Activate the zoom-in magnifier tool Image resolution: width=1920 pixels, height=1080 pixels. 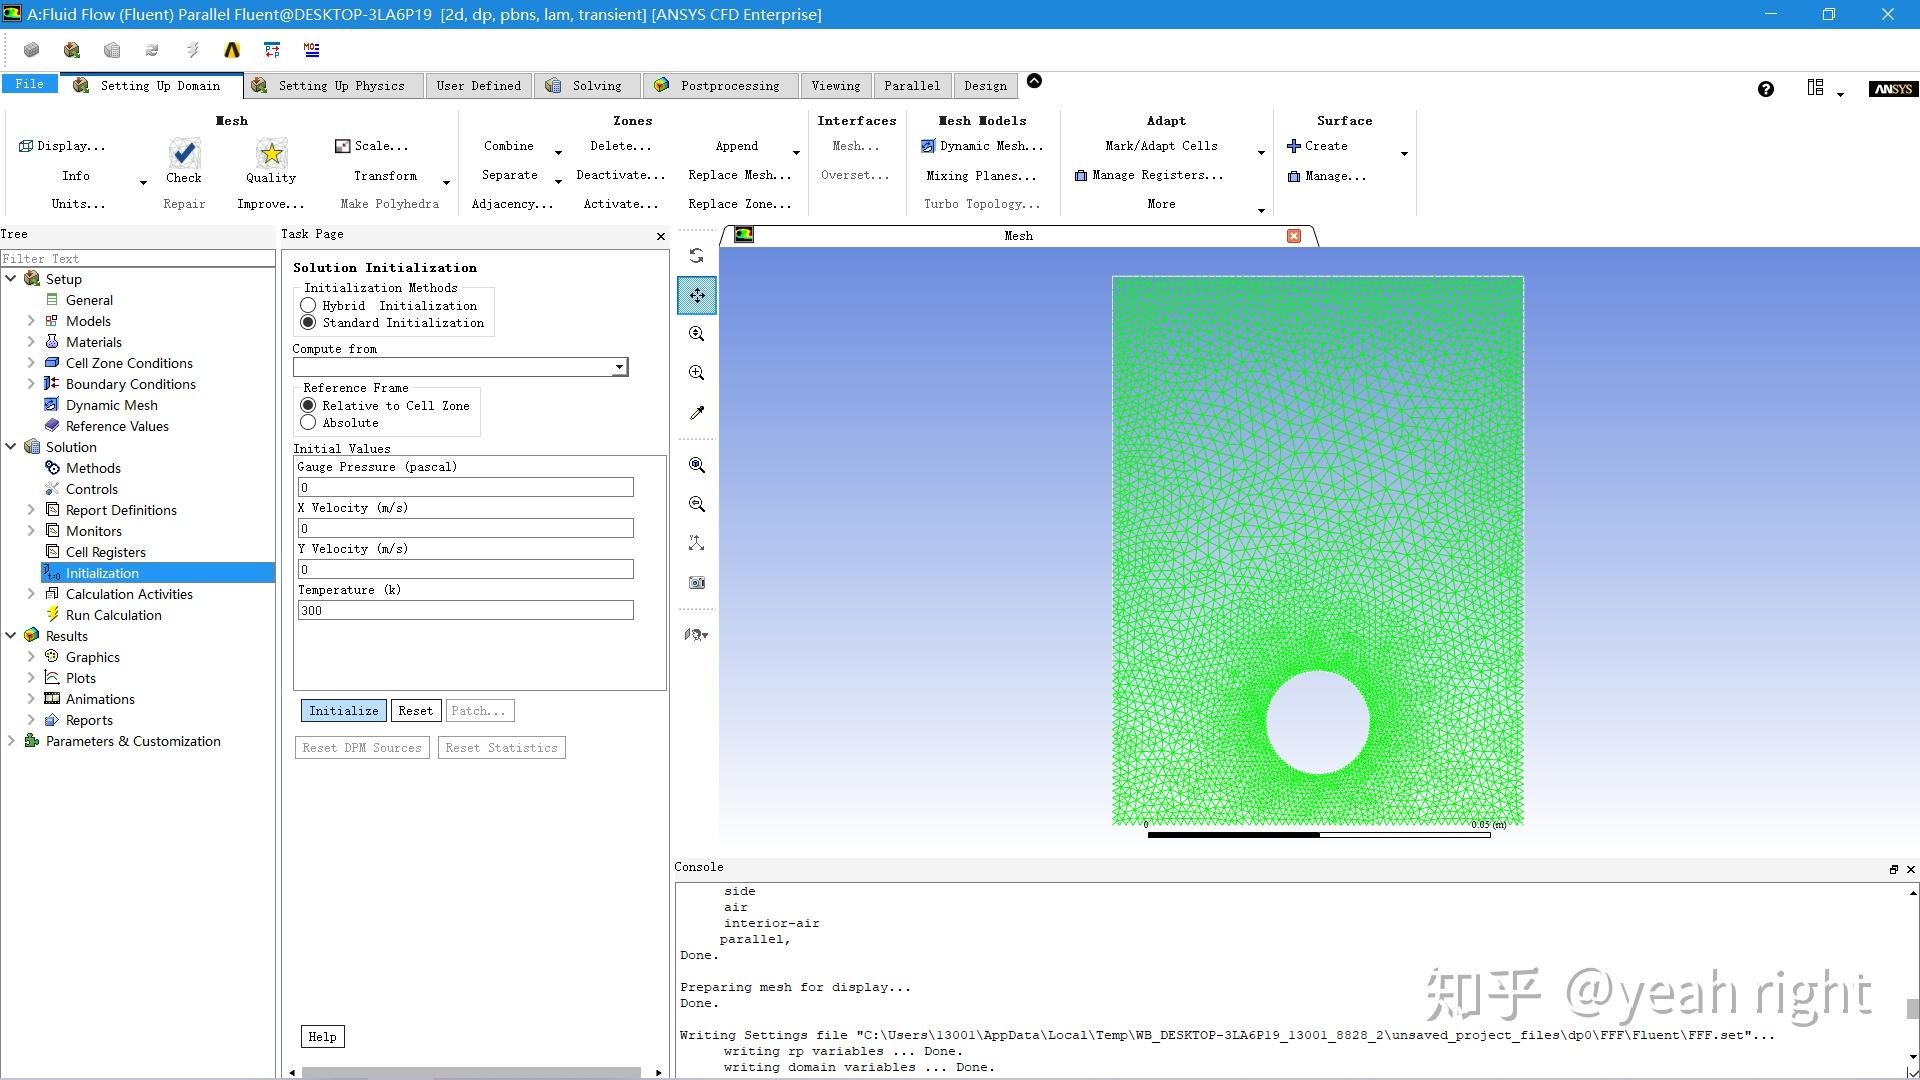point(697,373)
